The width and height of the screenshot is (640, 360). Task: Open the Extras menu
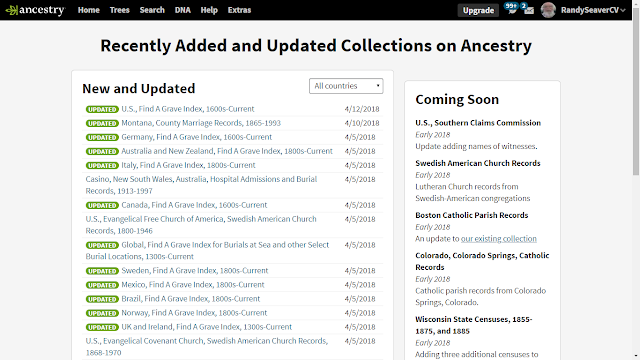pos(239,10)
